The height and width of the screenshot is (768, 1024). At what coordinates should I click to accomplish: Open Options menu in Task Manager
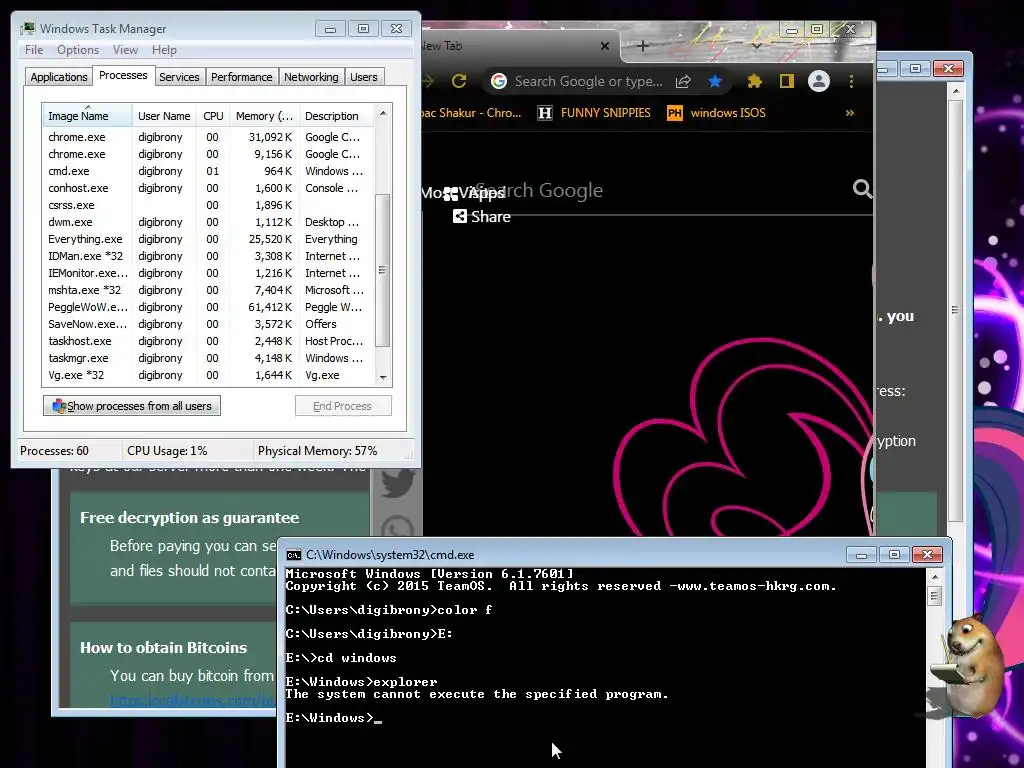(x=78, y=50)
